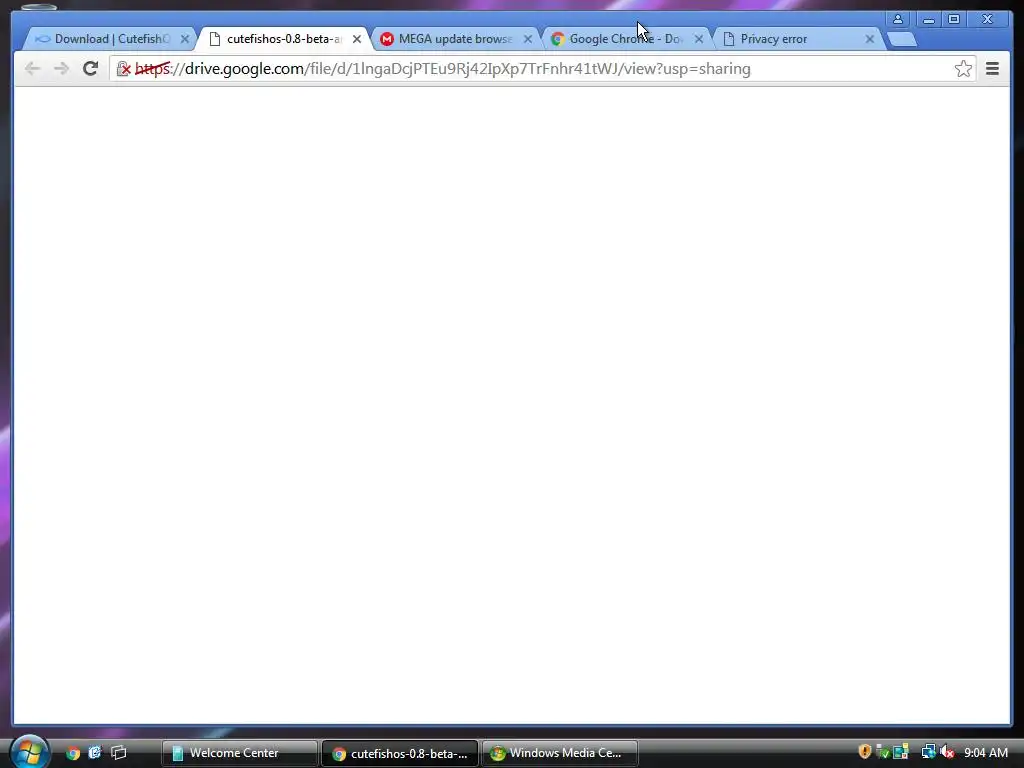
Task: Open the broken HTTPS security info icon
Action: (x=123, y=69)
